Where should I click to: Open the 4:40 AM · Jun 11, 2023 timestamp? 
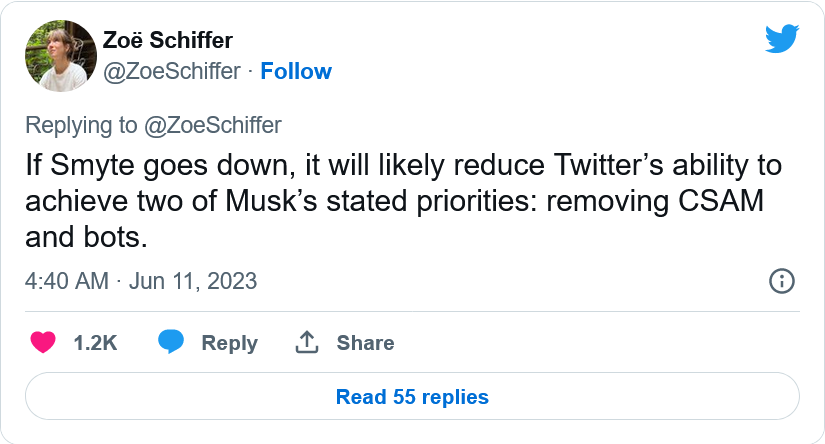coord(141,281)
